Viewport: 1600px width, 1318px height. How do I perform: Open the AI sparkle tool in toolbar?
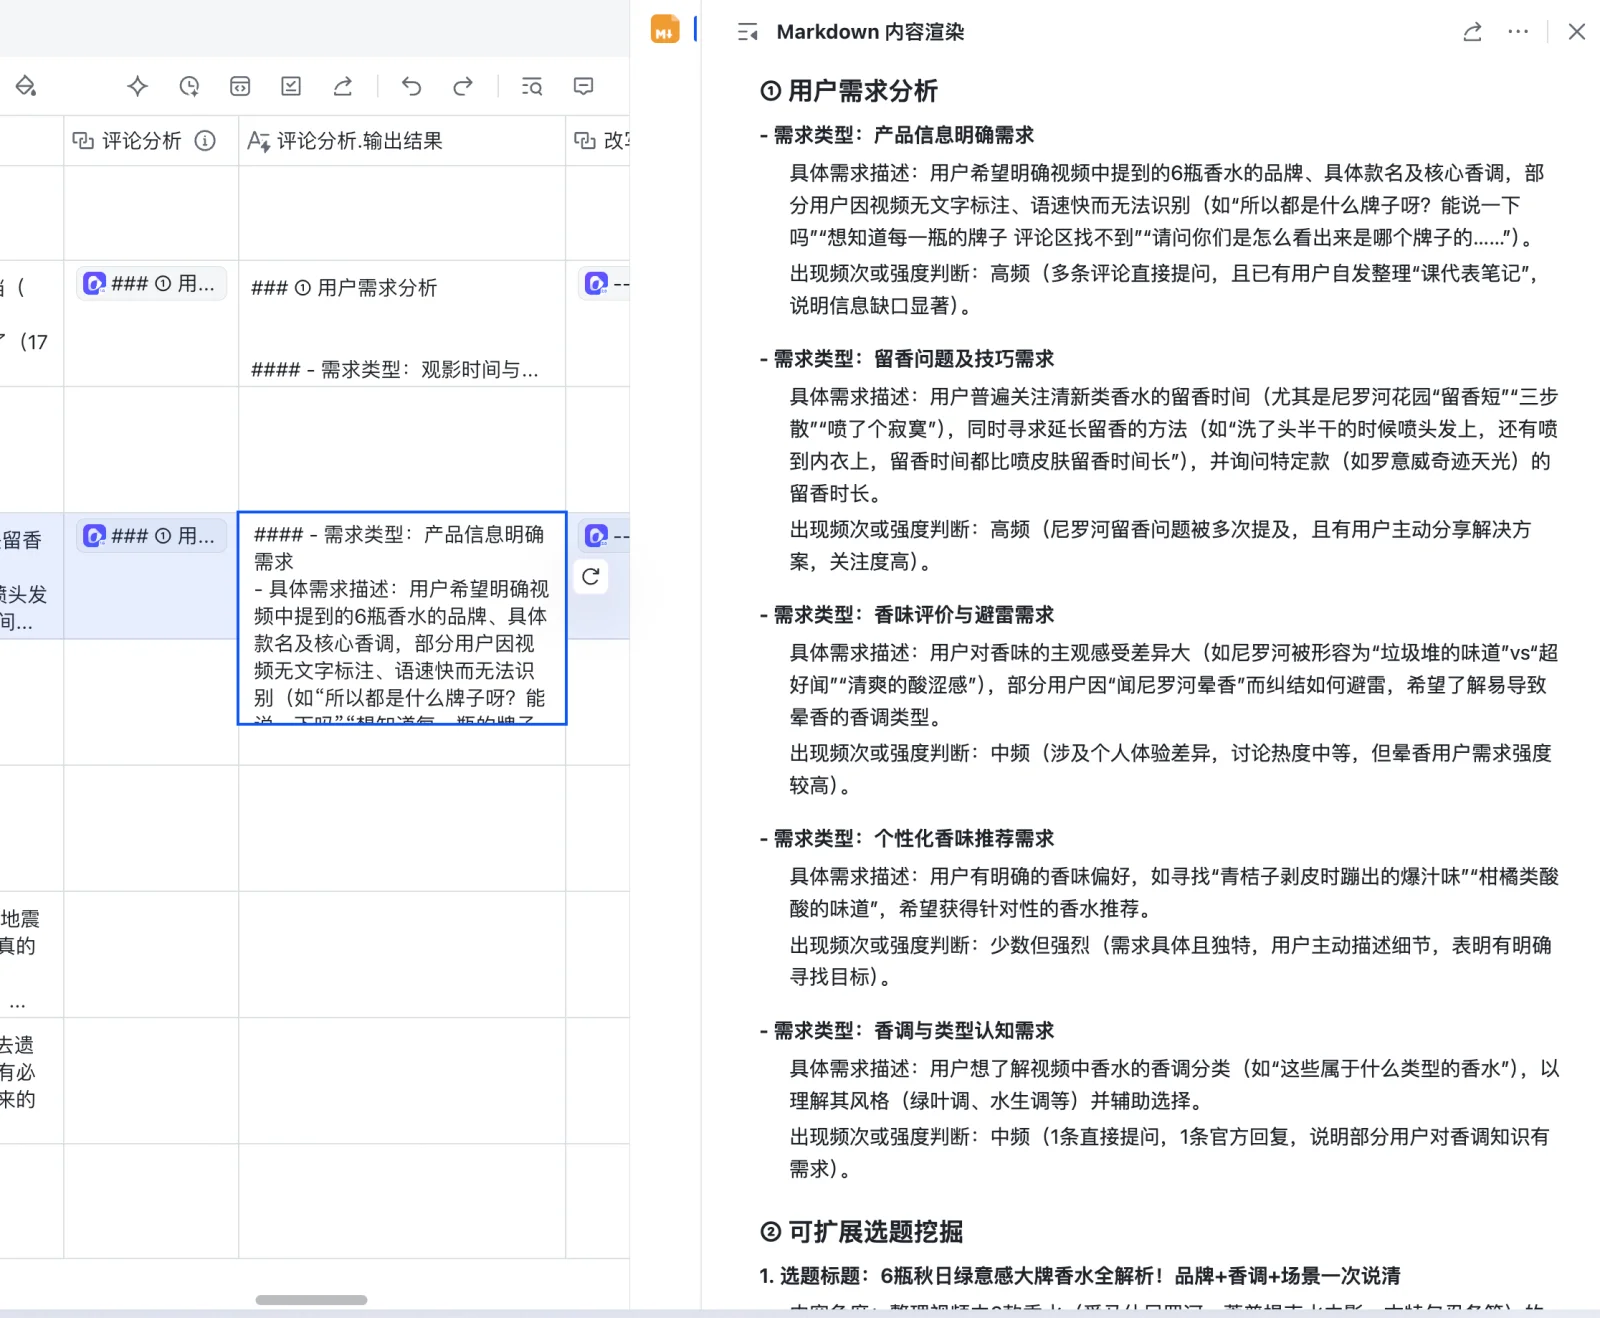(138, 87)
